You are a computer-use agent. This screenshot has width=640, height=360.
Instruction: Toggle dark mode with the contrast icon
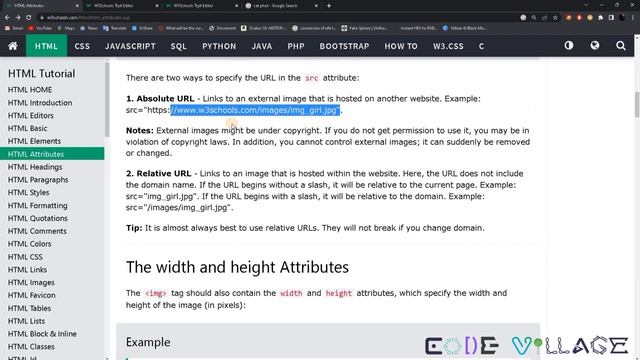pos(569,45)
